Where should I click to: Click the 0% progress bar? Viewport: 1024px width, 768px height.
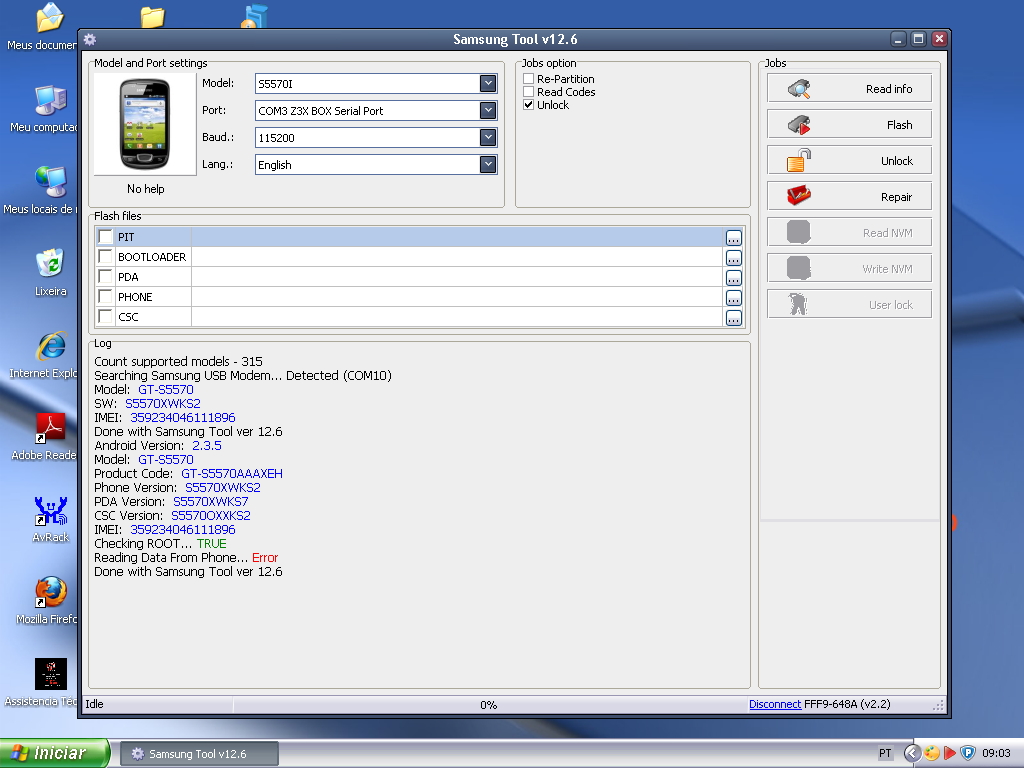(488, 705)
